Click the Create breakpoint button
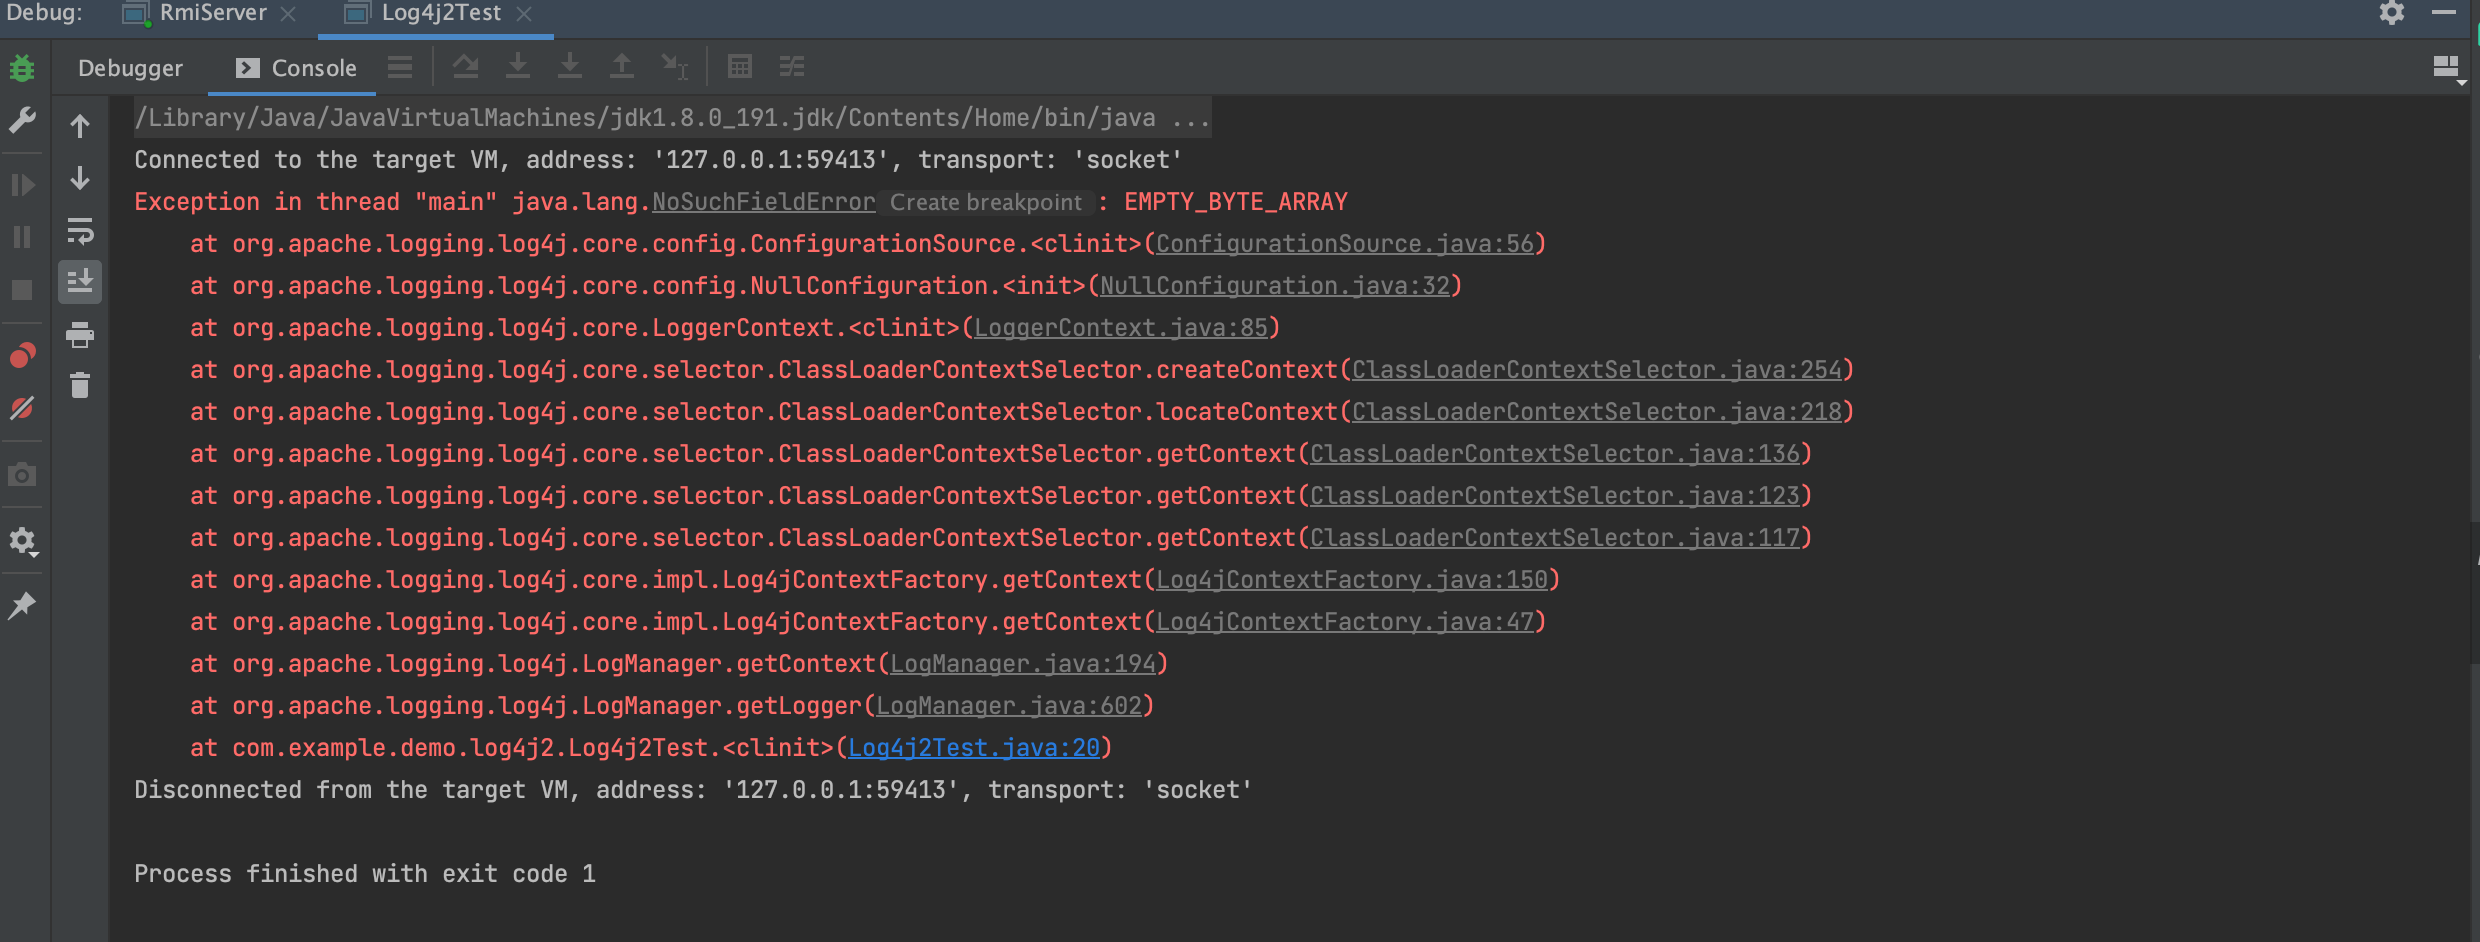The image size is (2480, 942). [x=986, y=202]
